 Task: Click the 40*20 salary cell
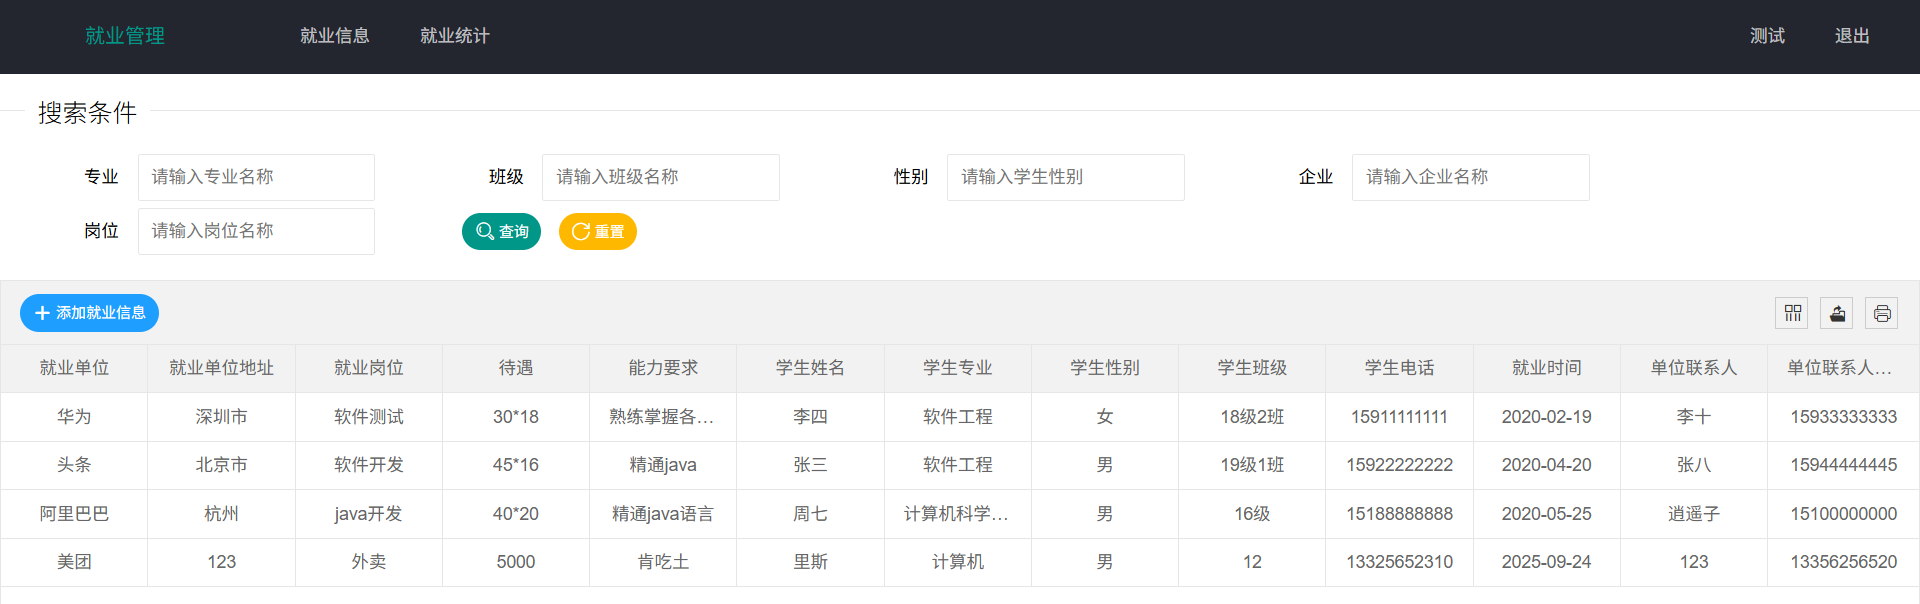click(x=516, y=514)
